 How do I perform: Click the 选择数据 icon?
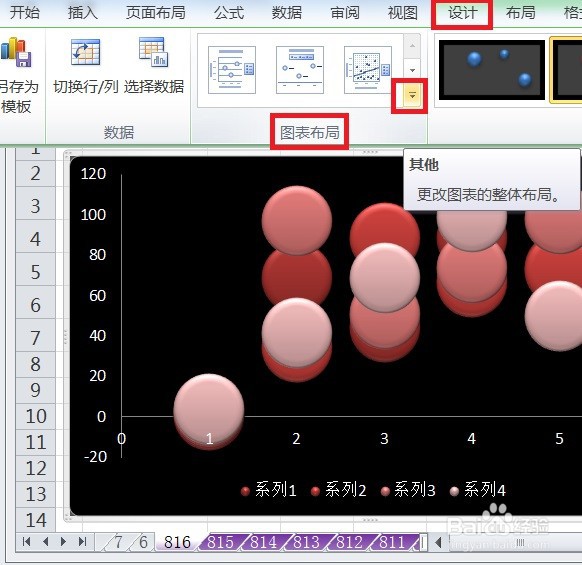tap(154, 52)
